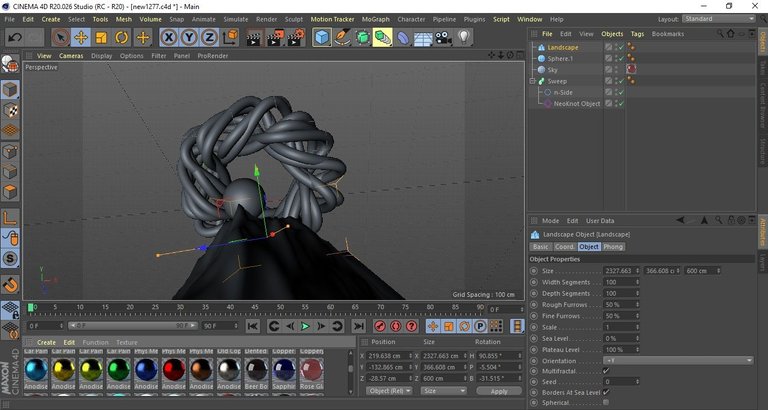The height and width of the screenshot is (410, 768).
Task: Click the User Data button
Action: [600, 221]
